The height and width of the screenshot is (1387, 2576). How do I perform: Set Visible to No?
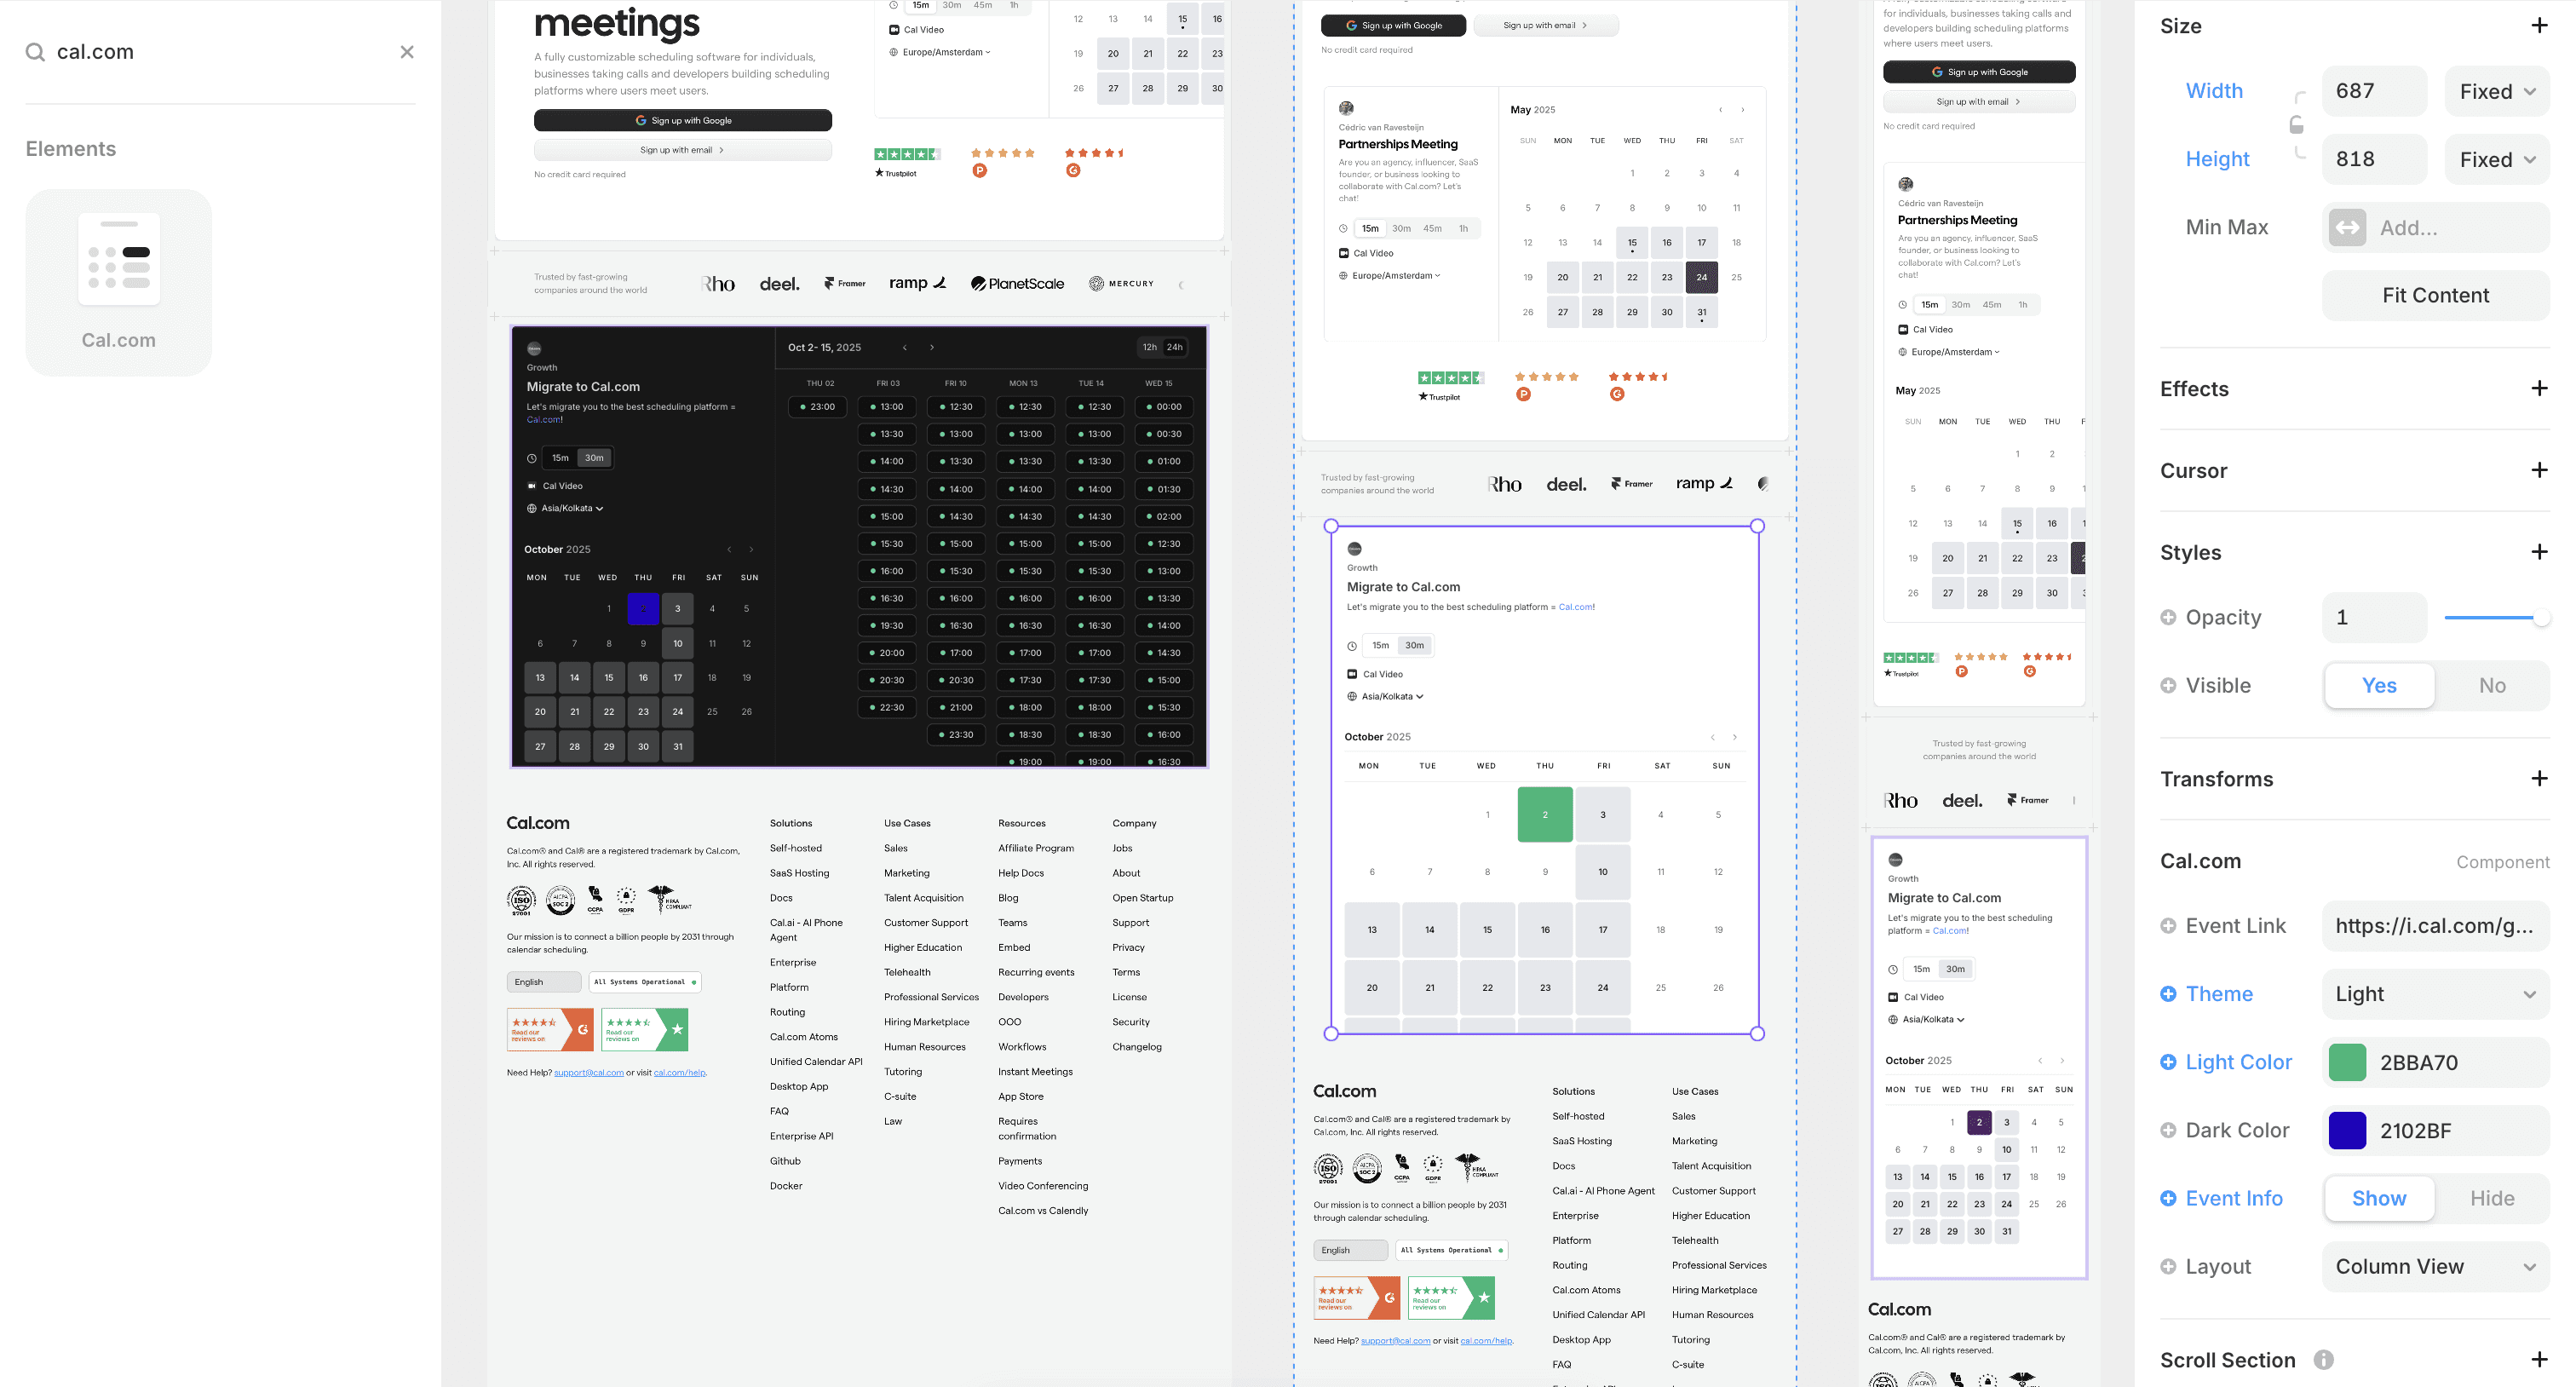pyautogui.click(x=2492, y=685)
